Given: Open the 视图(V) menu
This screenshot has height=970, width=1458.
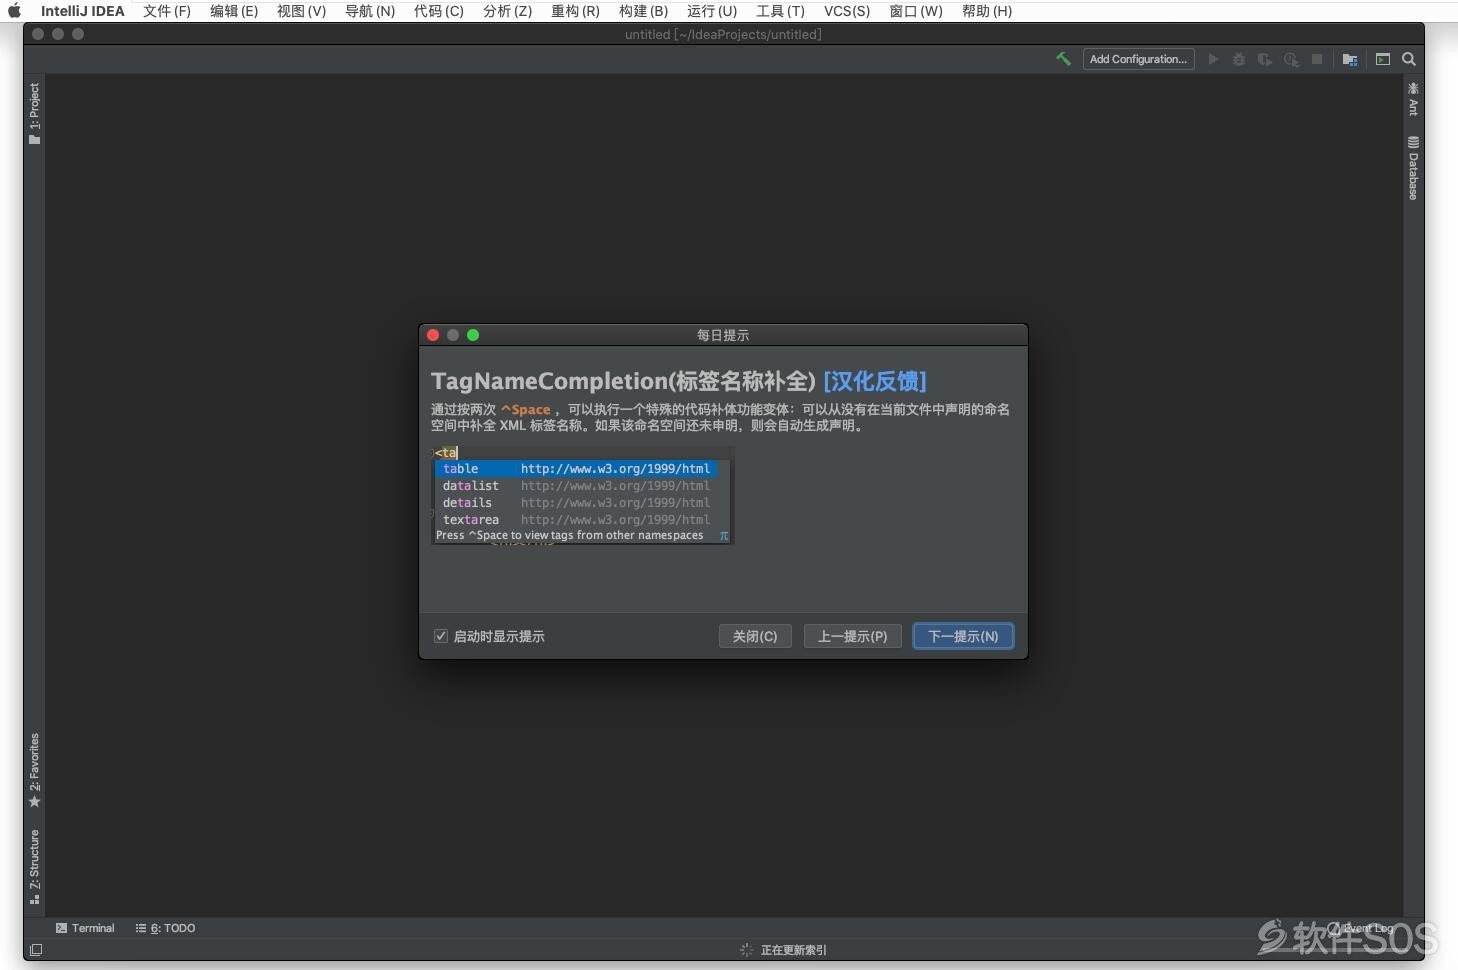Looking at the screenshot, I should [301, 11].
